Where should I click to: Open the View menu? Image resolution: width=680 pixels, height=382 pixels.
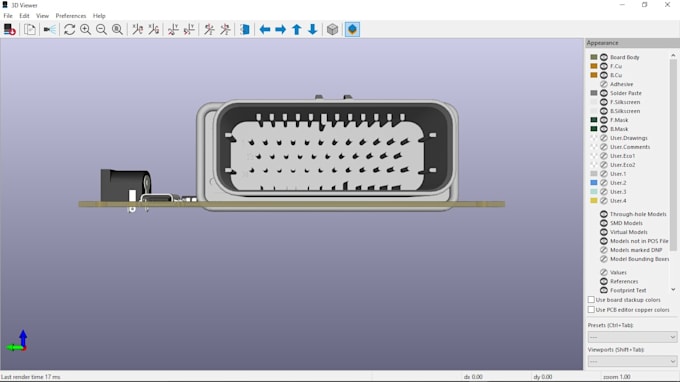[x=42, y=16]
